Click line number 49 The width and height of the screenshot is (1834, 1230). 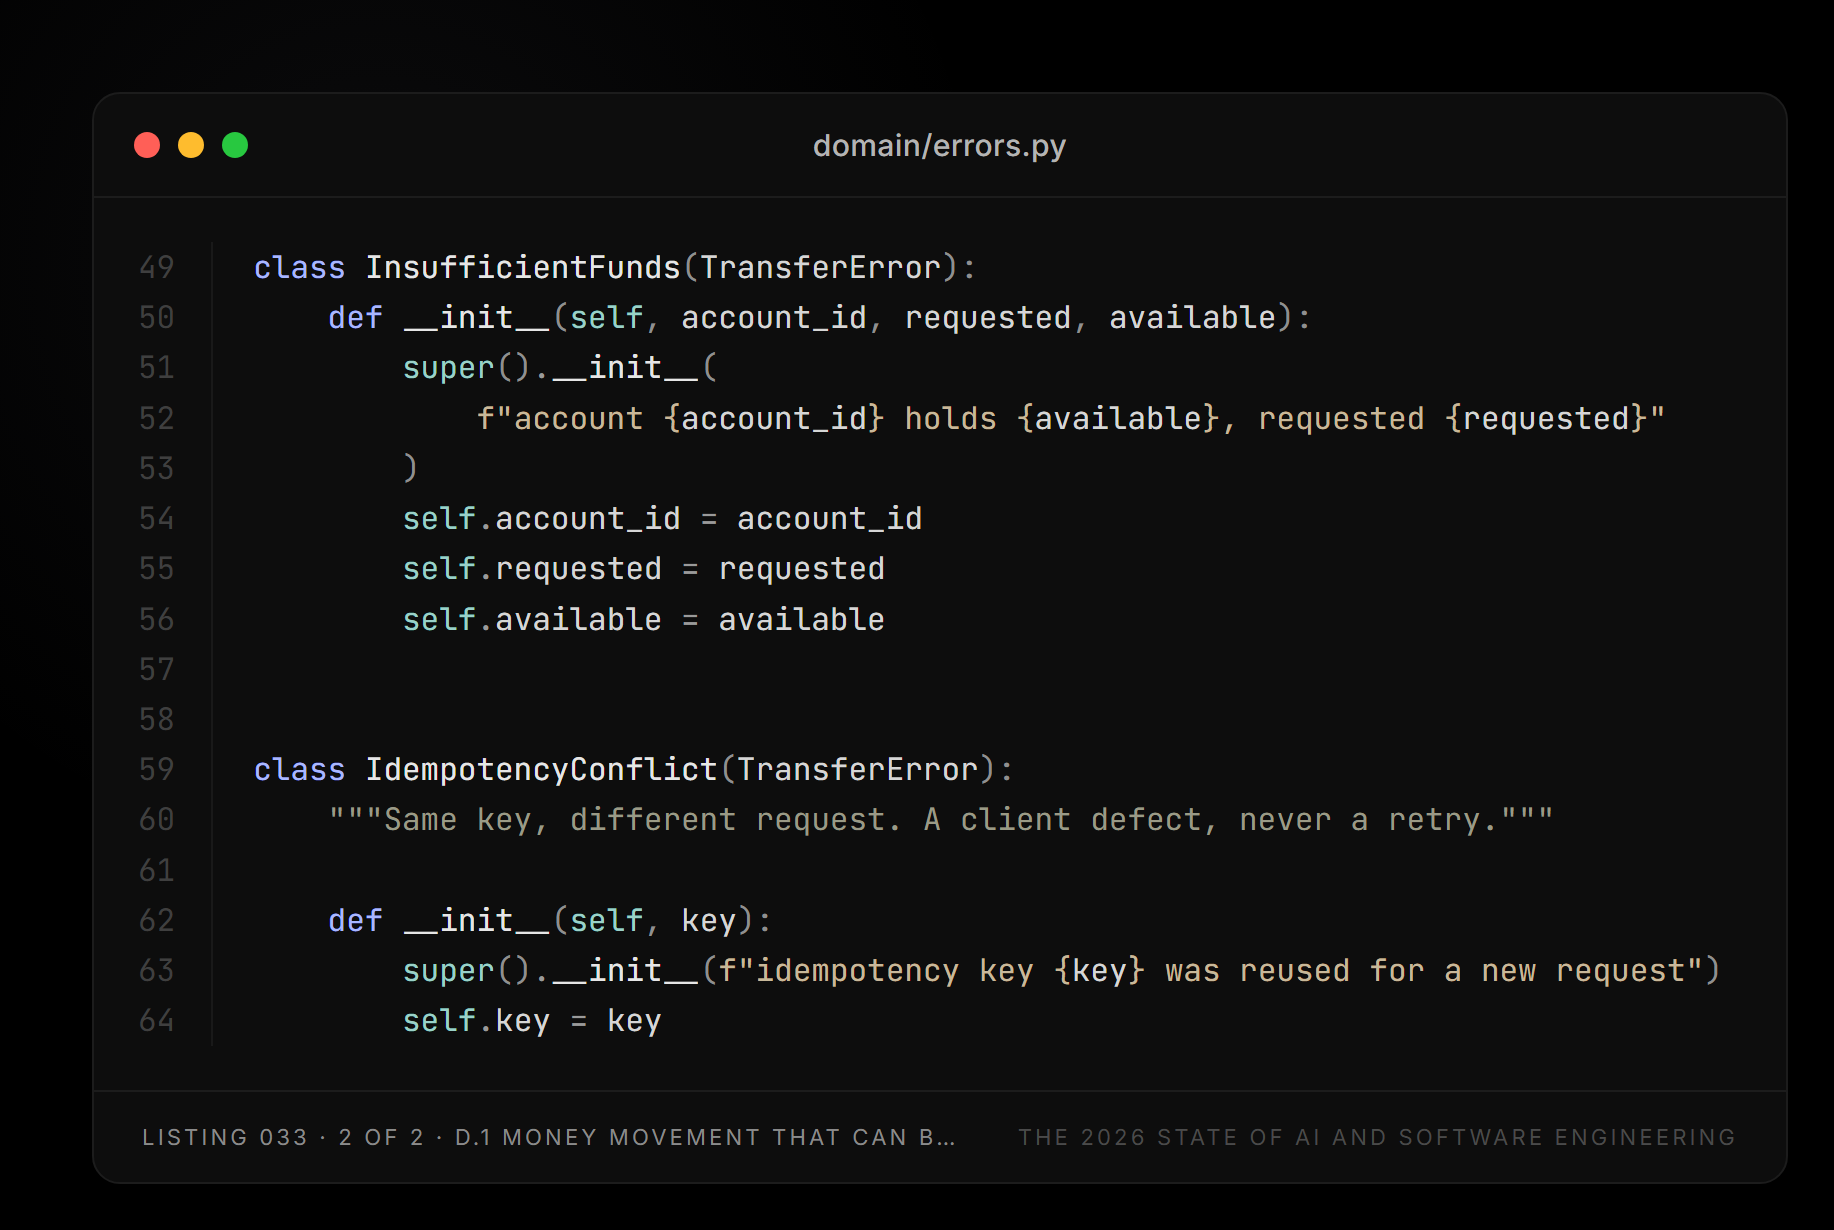(x=157, y=267)
